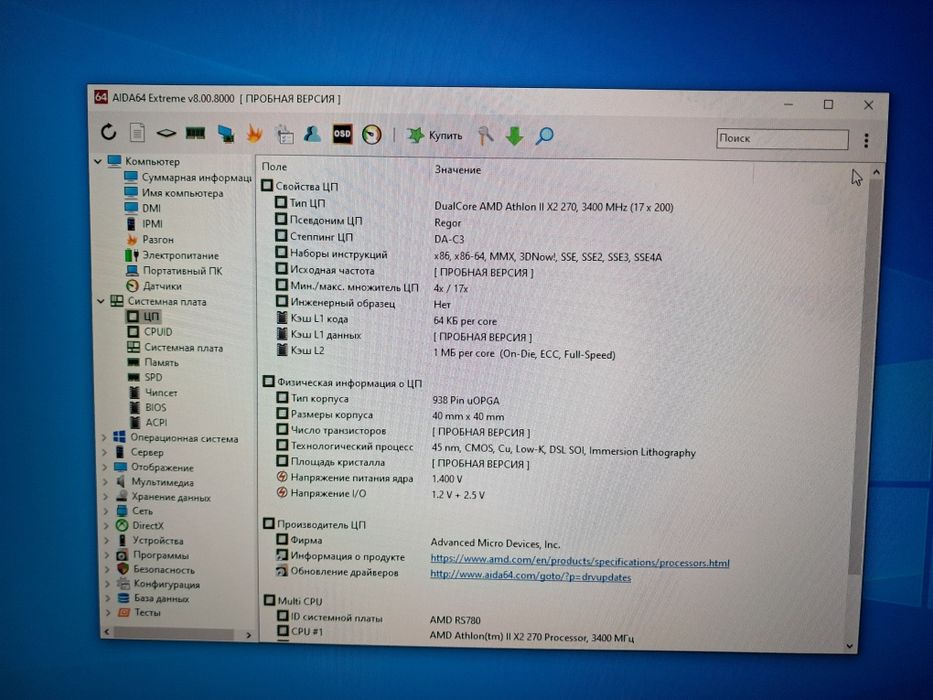Image resolution: width=933 pixels, height=700 pixels.
Task: Select Безопасность tree item
Action: (156, 569)
